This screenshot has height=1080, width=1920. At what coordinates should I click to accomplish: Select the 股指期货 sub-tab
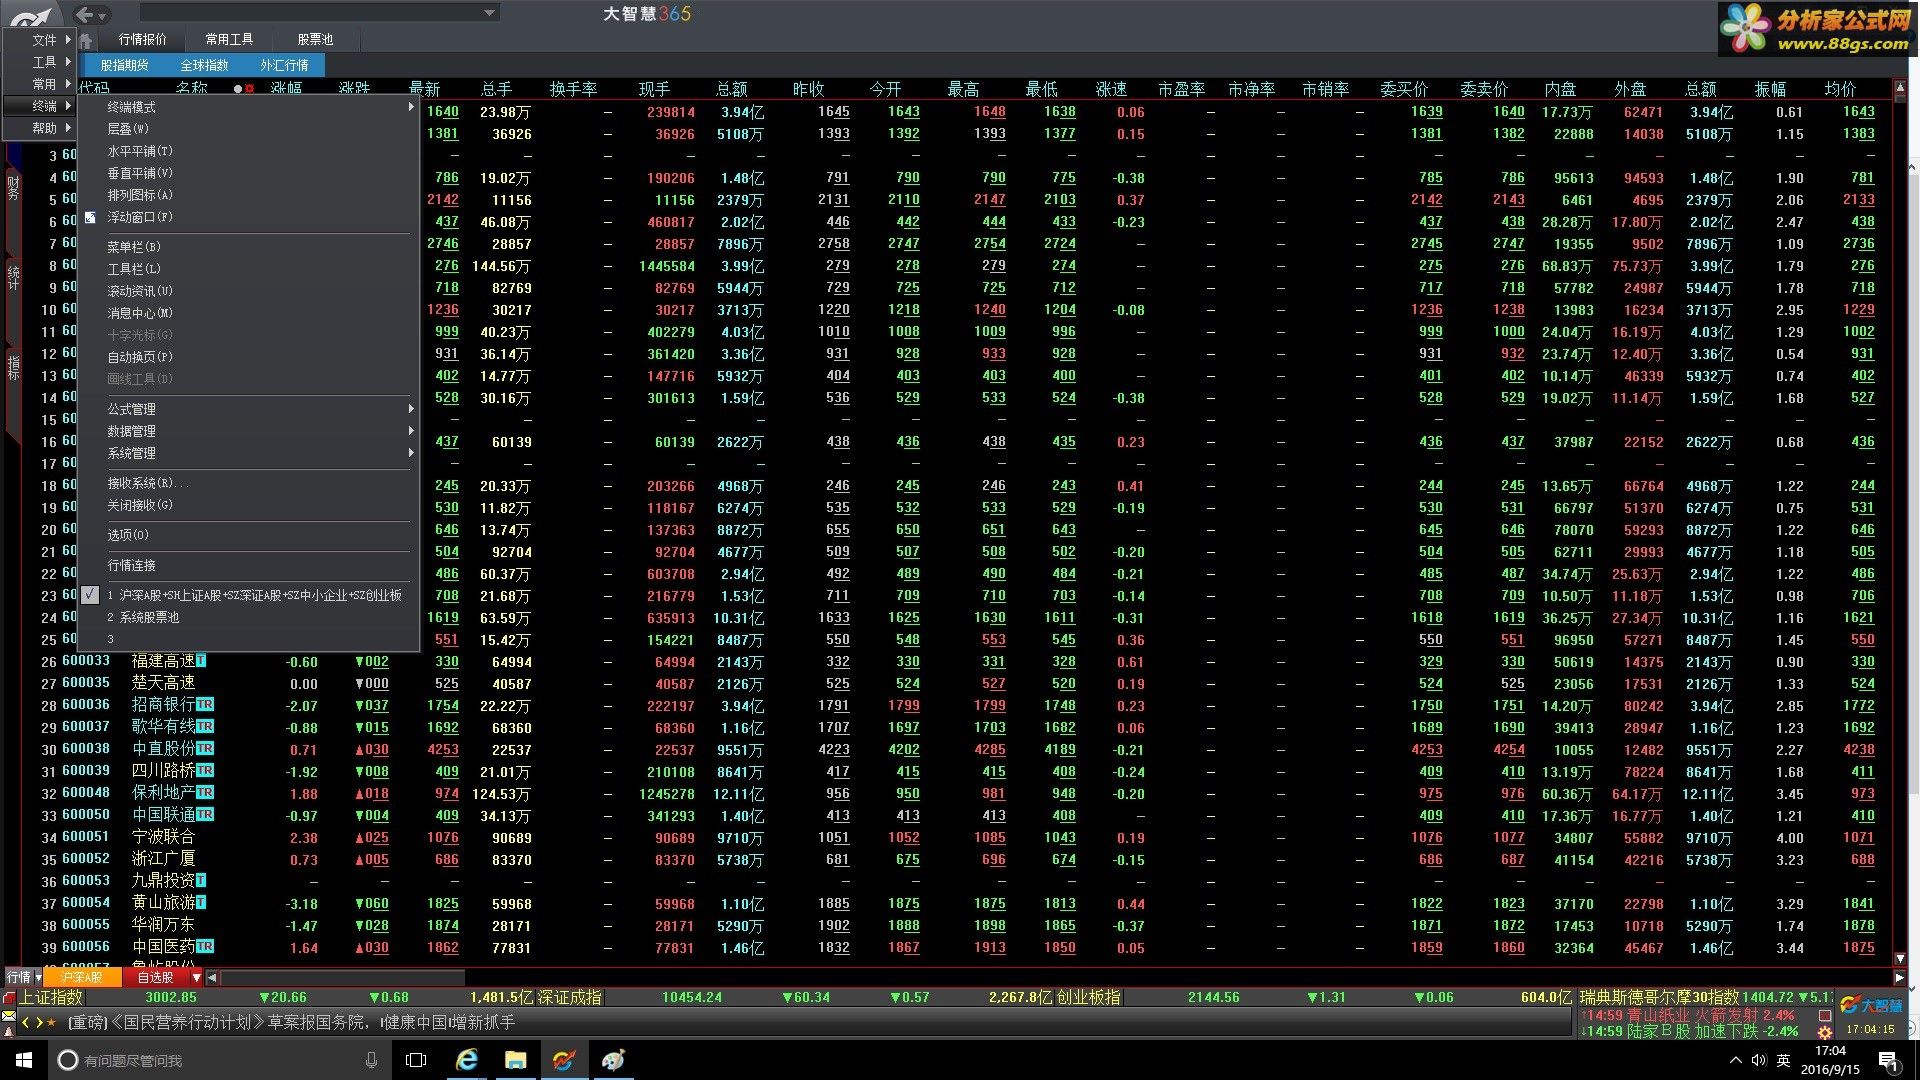pos(124,65)
